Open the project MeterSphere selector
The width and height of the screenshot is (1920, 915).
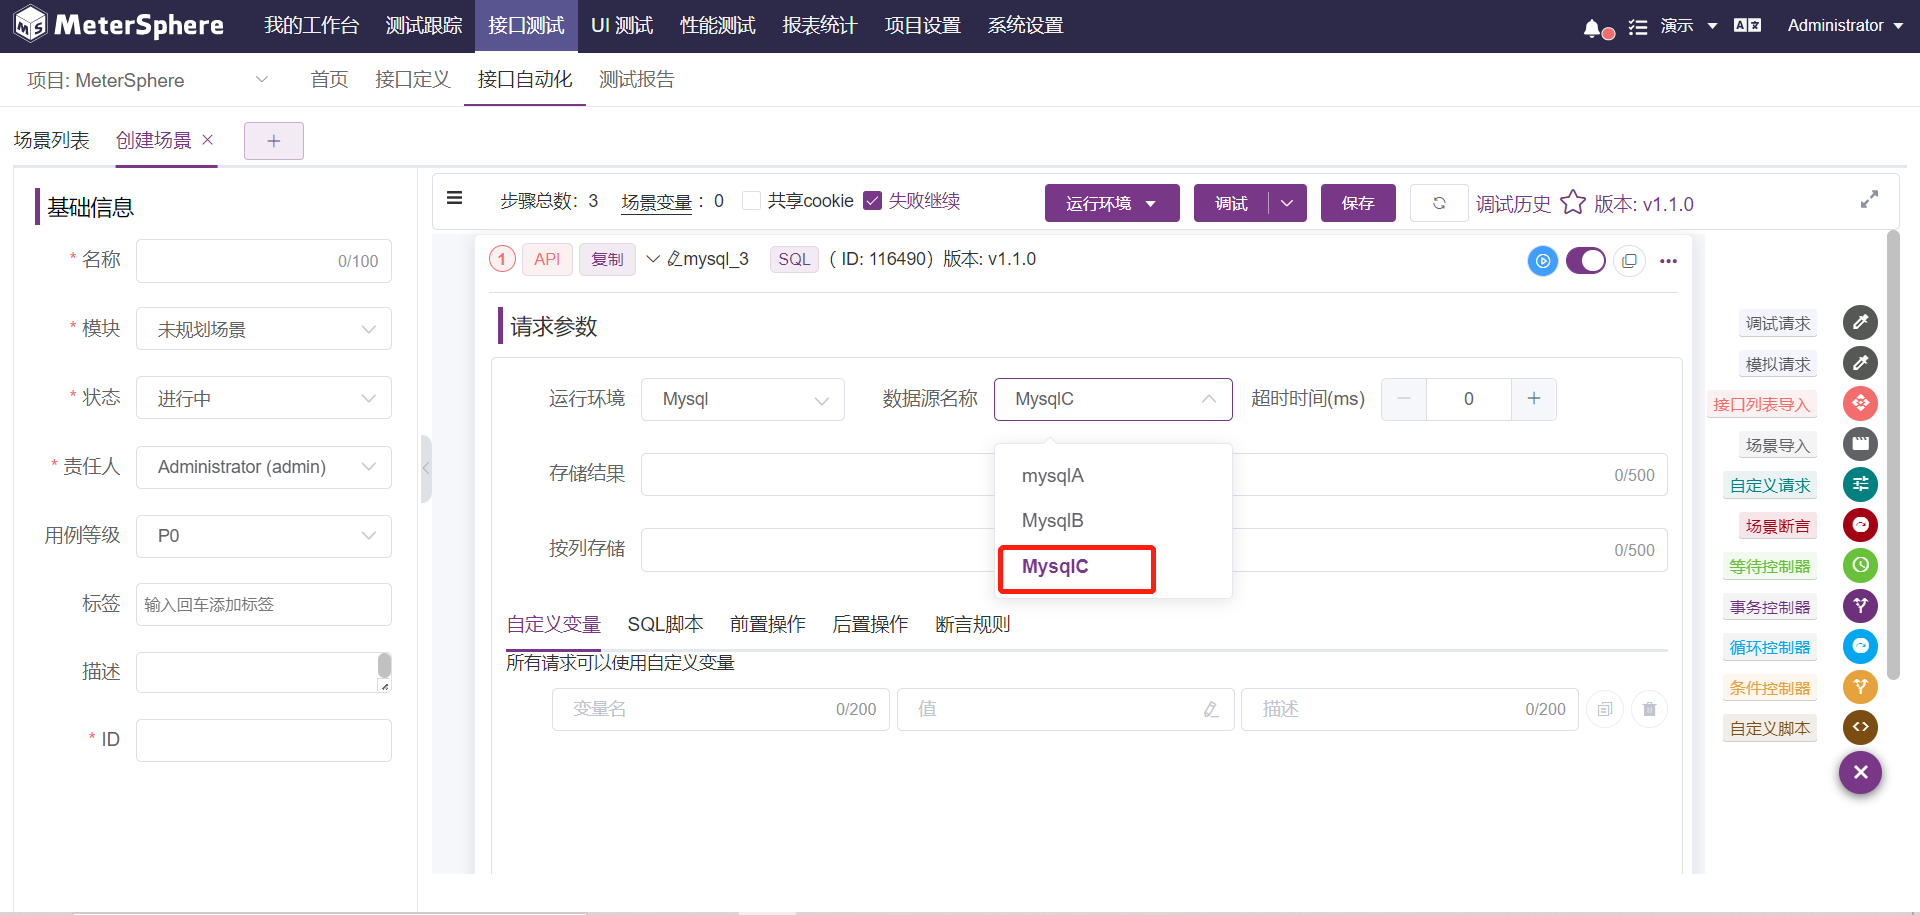pos(148,80)
